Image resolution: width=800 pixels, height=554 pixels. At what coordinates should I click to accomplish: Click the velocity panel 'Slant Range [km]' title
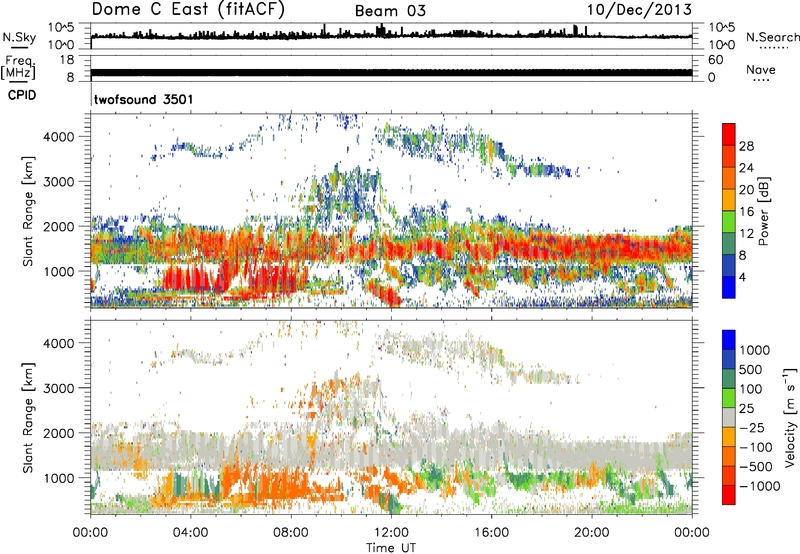(28, 417)
